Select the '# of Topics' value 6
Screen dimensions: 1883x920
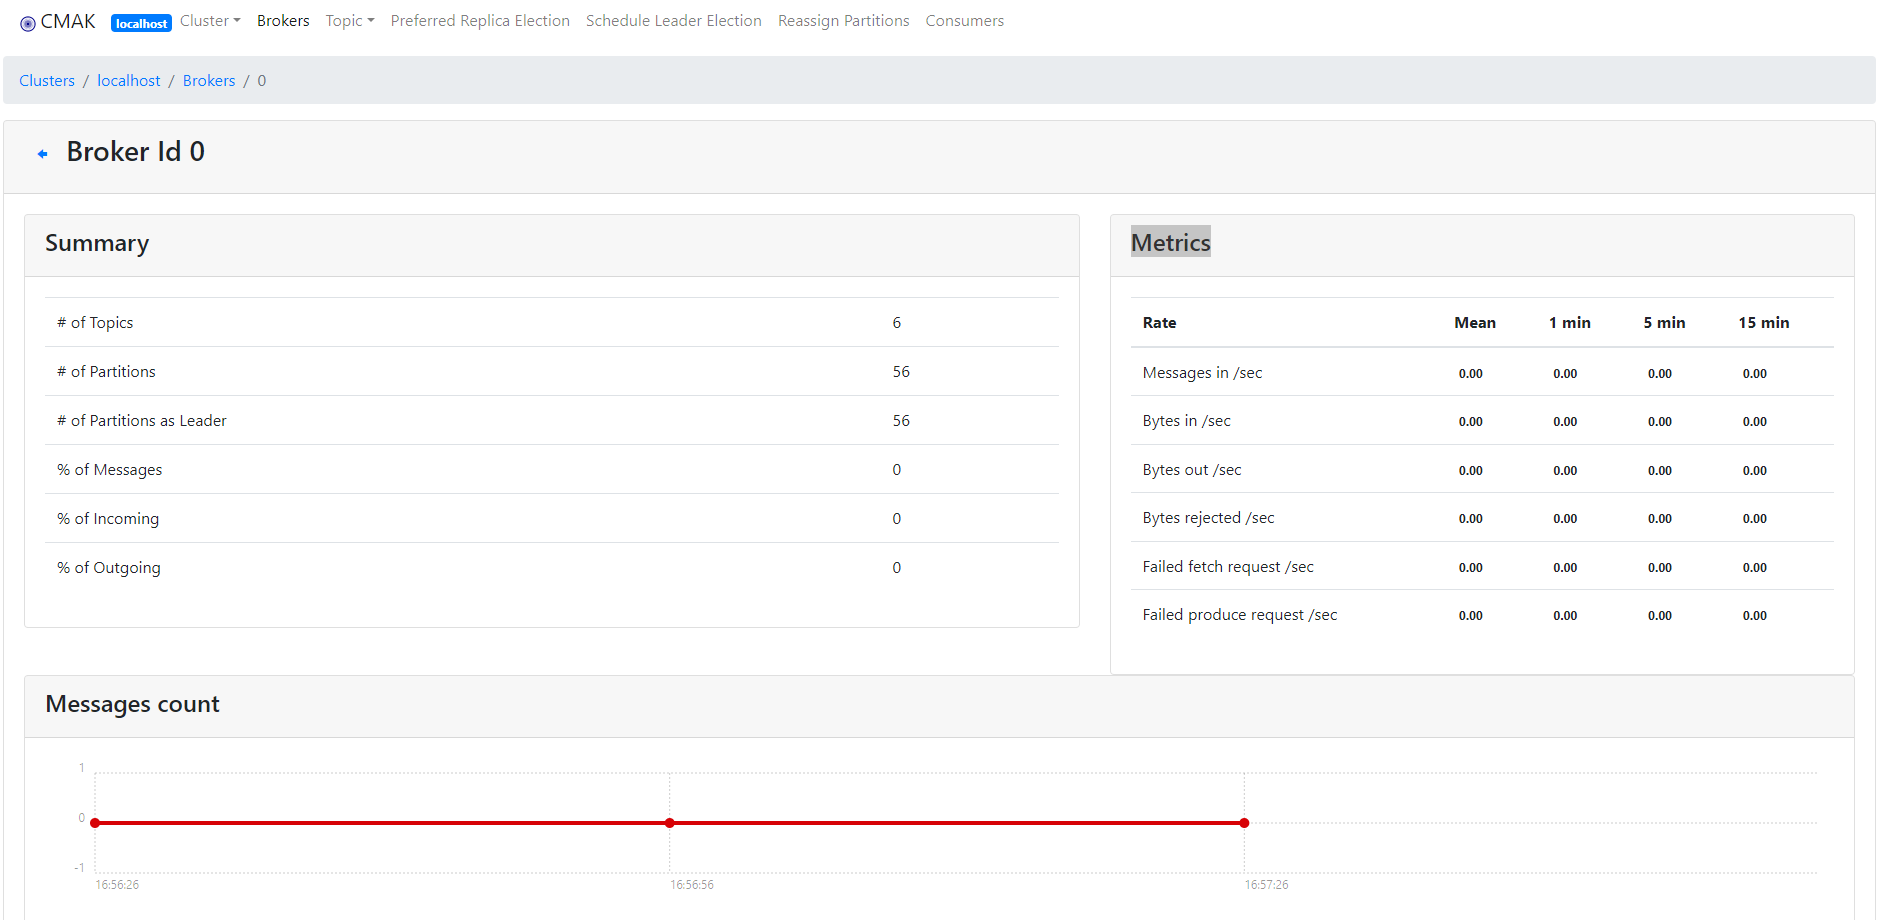coord(897,323)
